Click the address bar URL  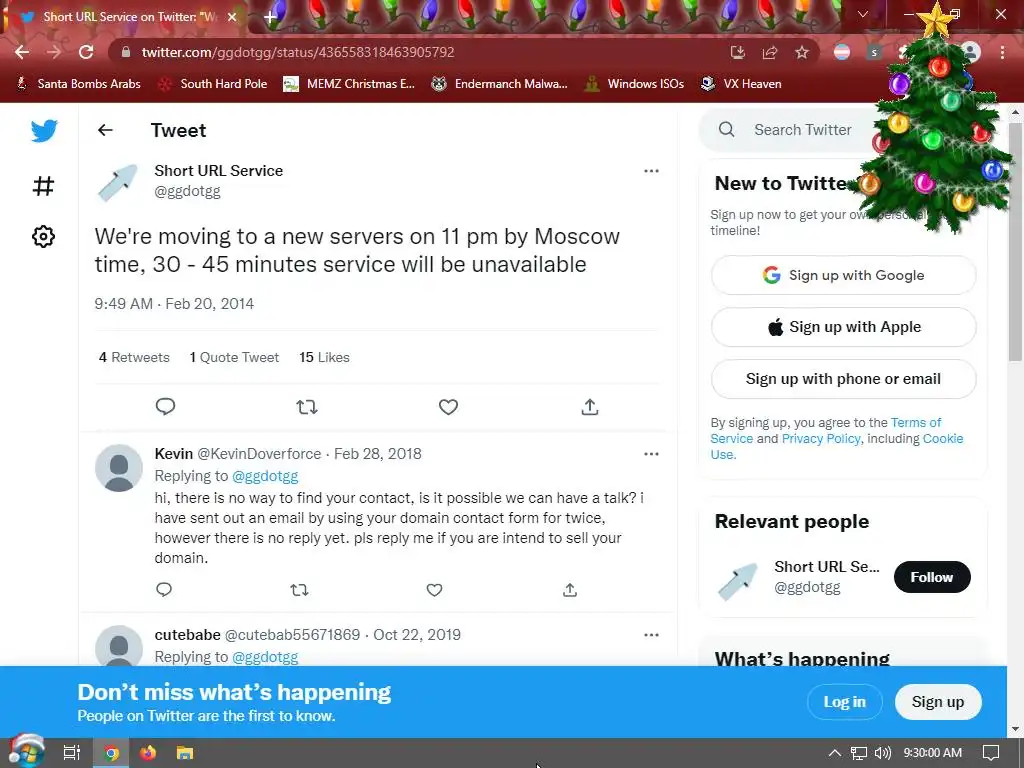tap(298, 52)
